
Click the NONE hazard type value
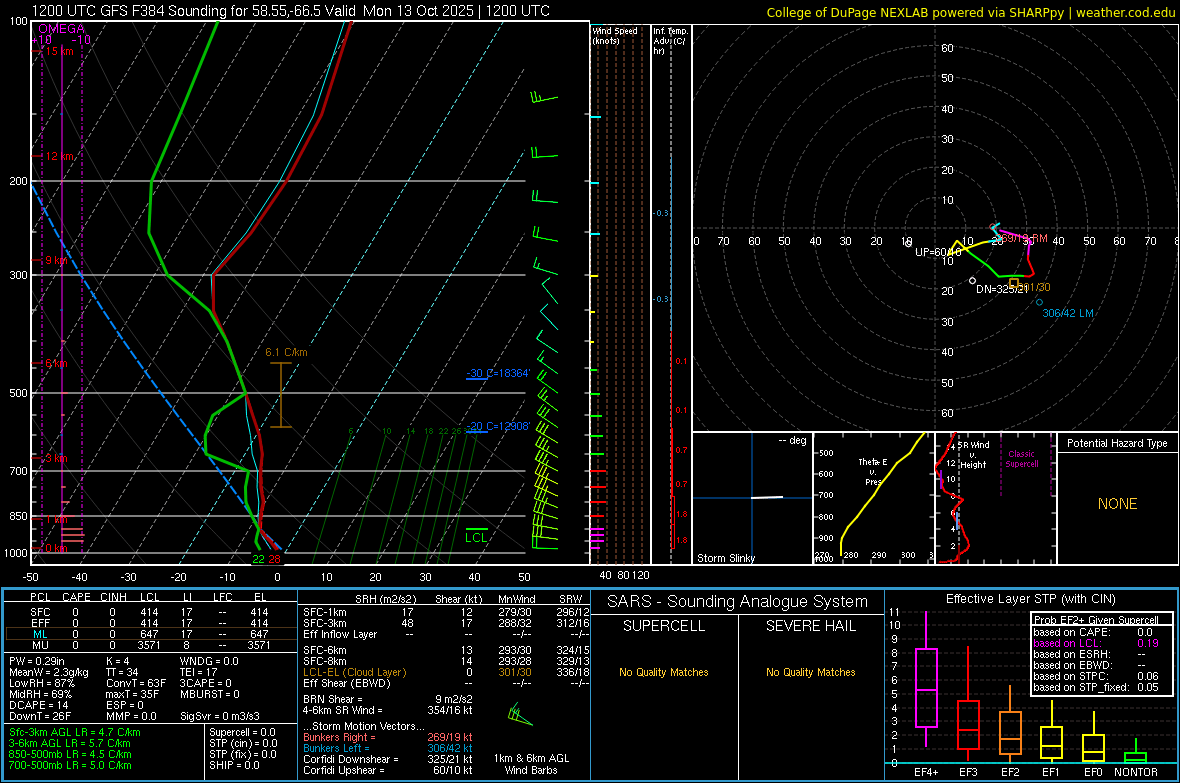pos(1117,504)
